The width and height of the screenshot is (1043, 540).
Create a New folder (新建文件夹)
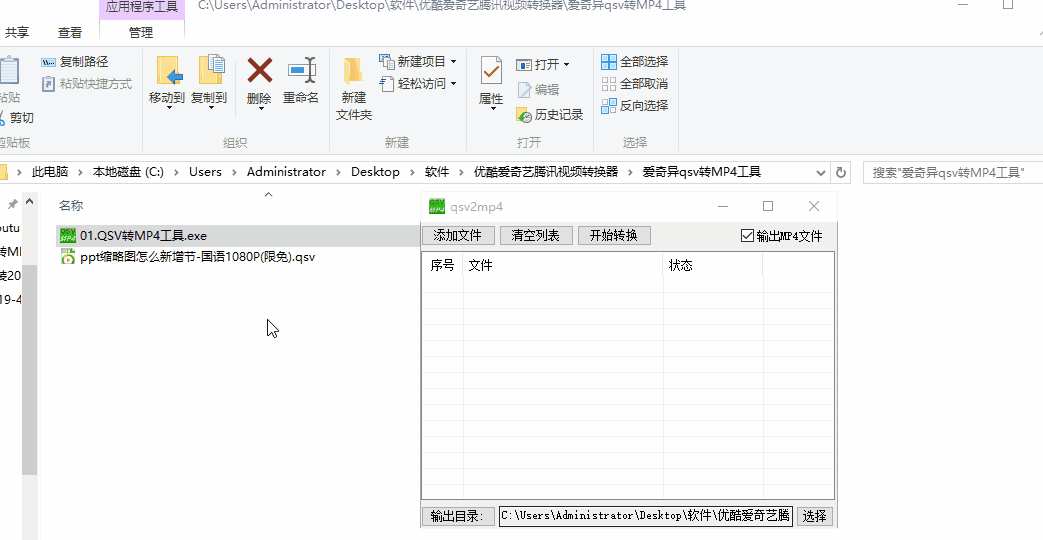pos(354,89)
